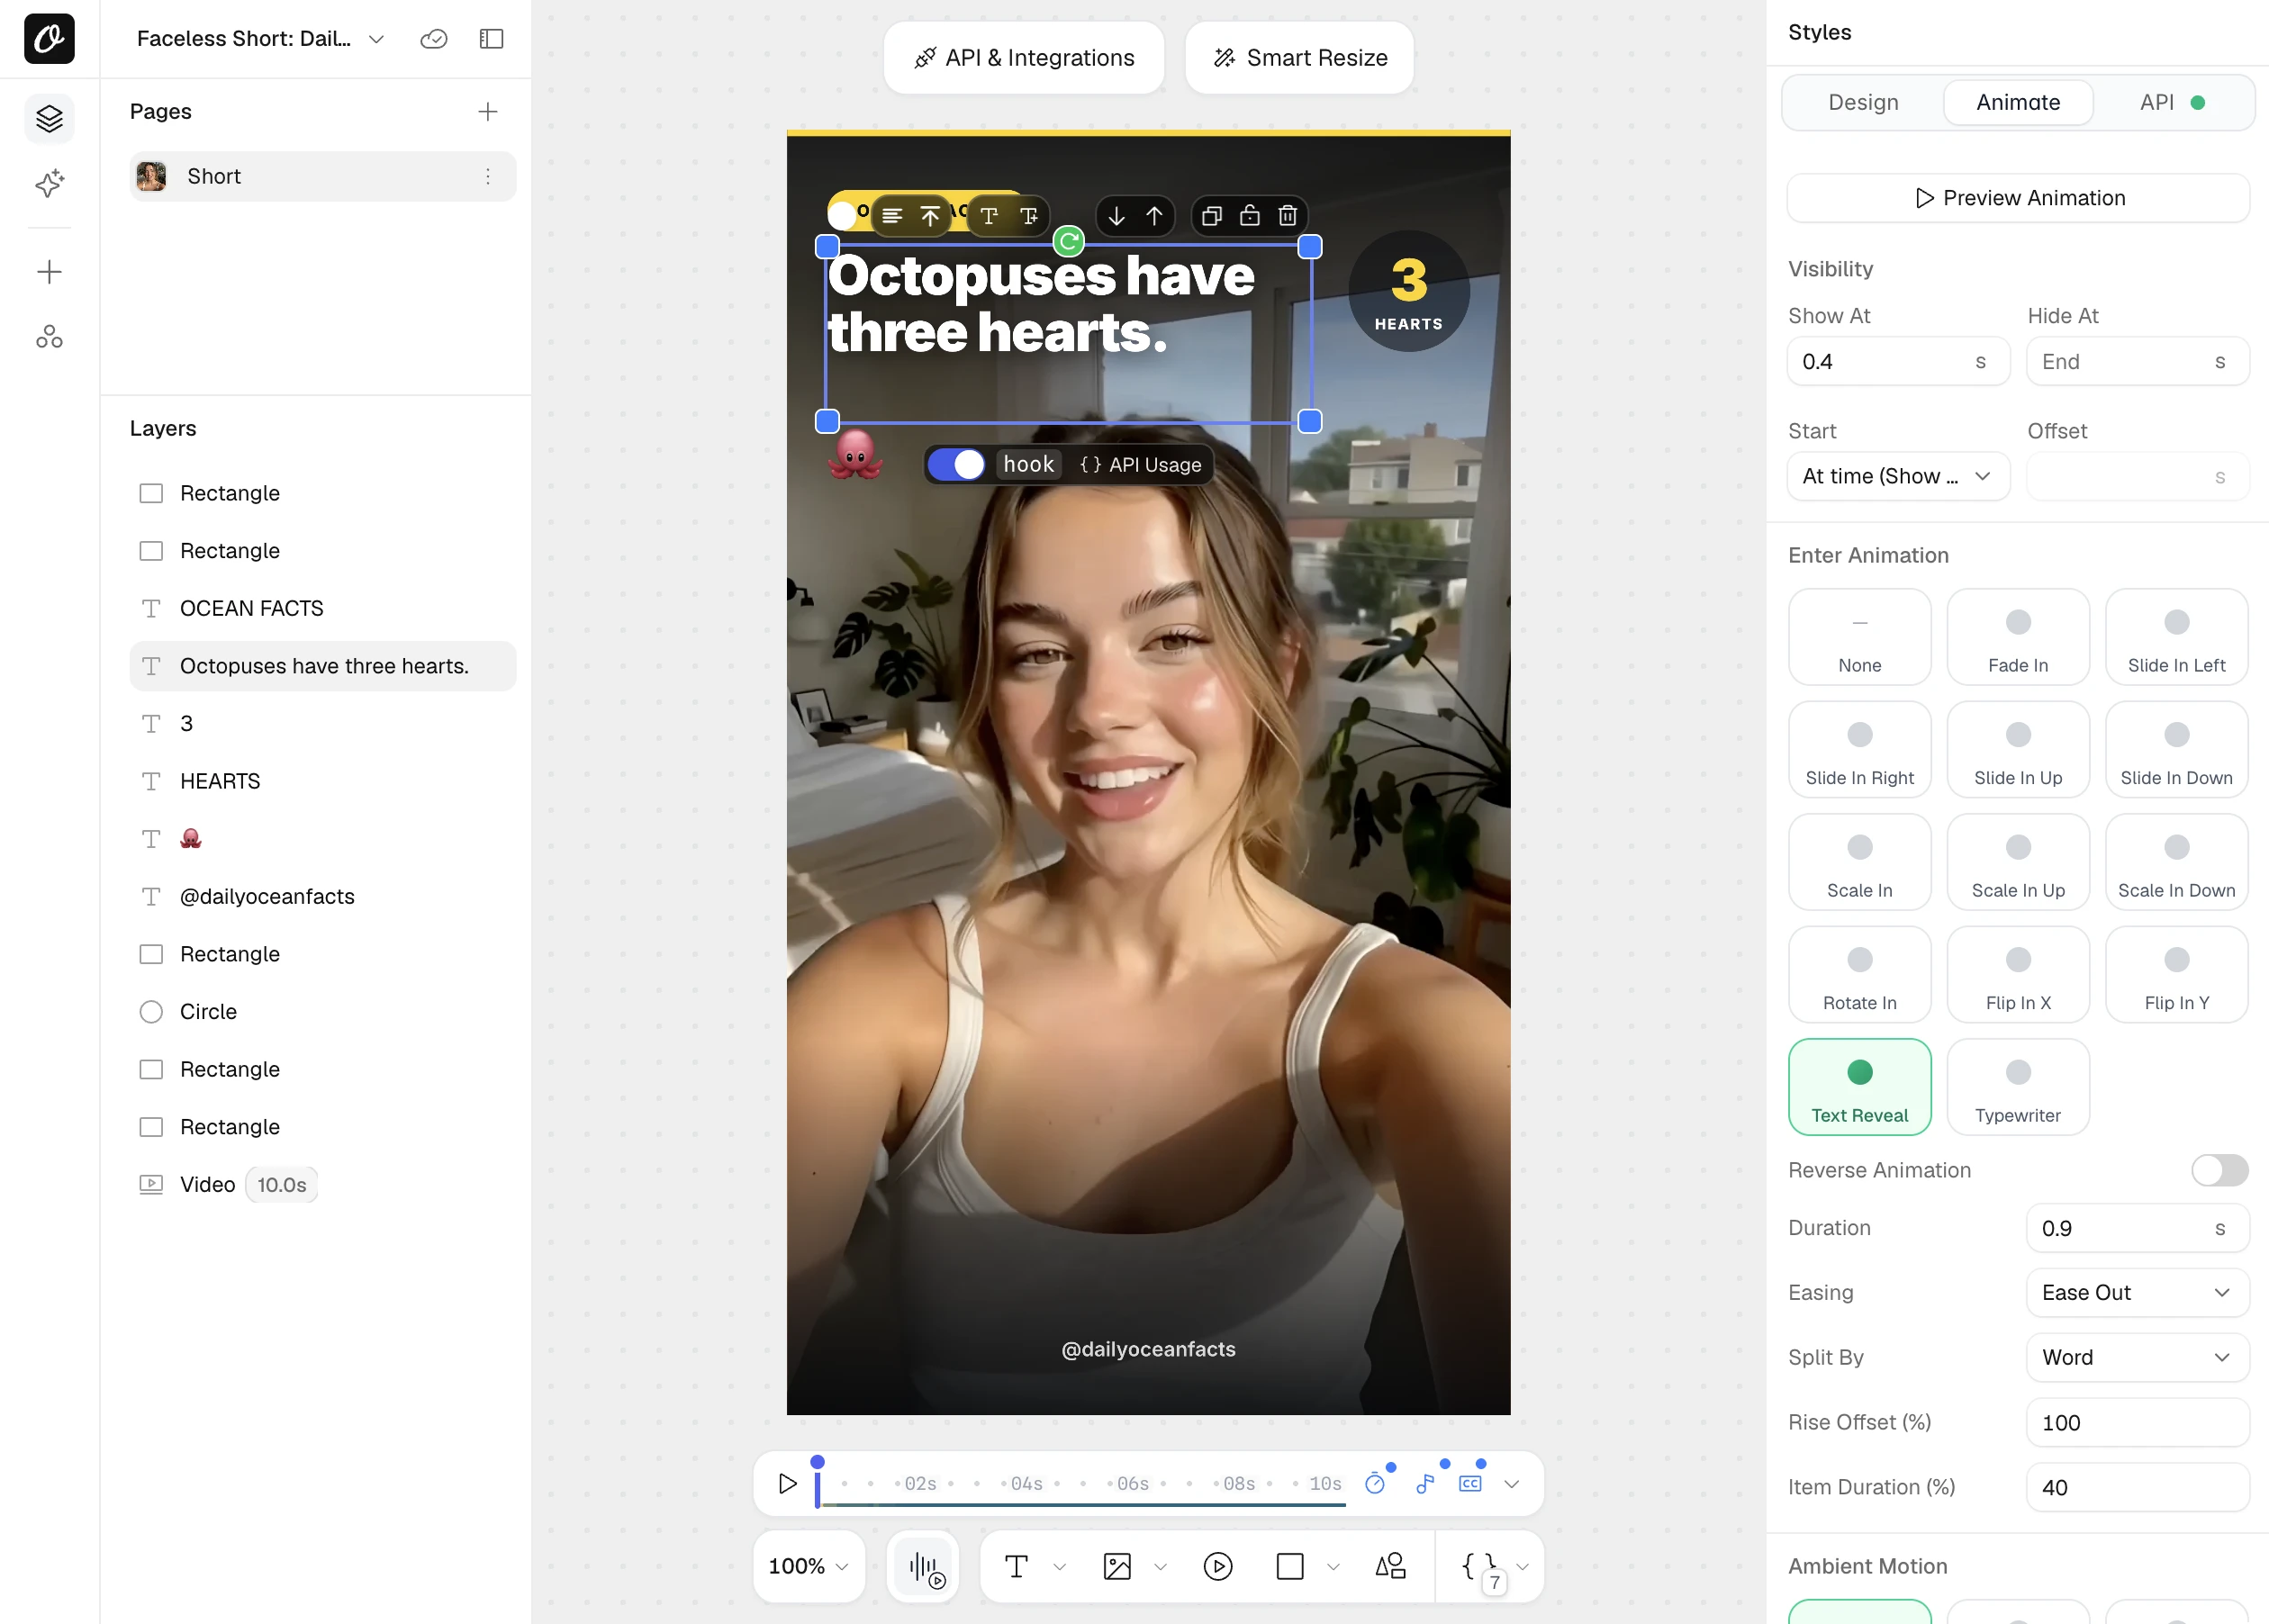Screen dimensions: 2269x1624
Task: Open the Start timing dropdown
Action: (x=1897, y=477)
